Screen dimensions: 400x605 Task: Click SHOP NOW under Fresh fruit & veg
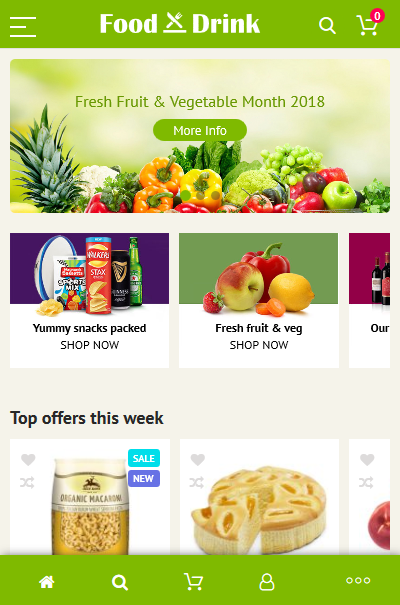[259, 345]
